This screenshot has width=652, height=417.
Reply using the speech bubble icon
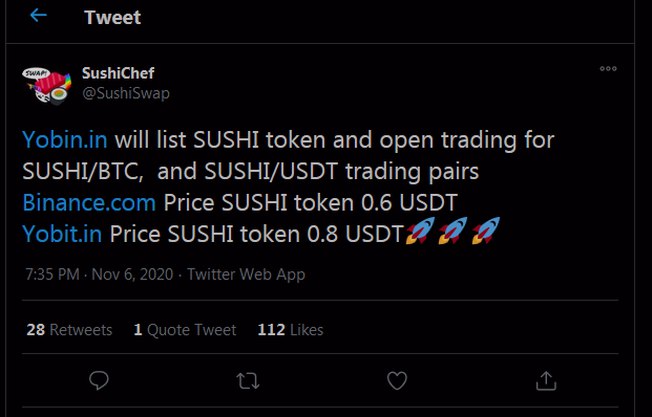click(98, 380)
